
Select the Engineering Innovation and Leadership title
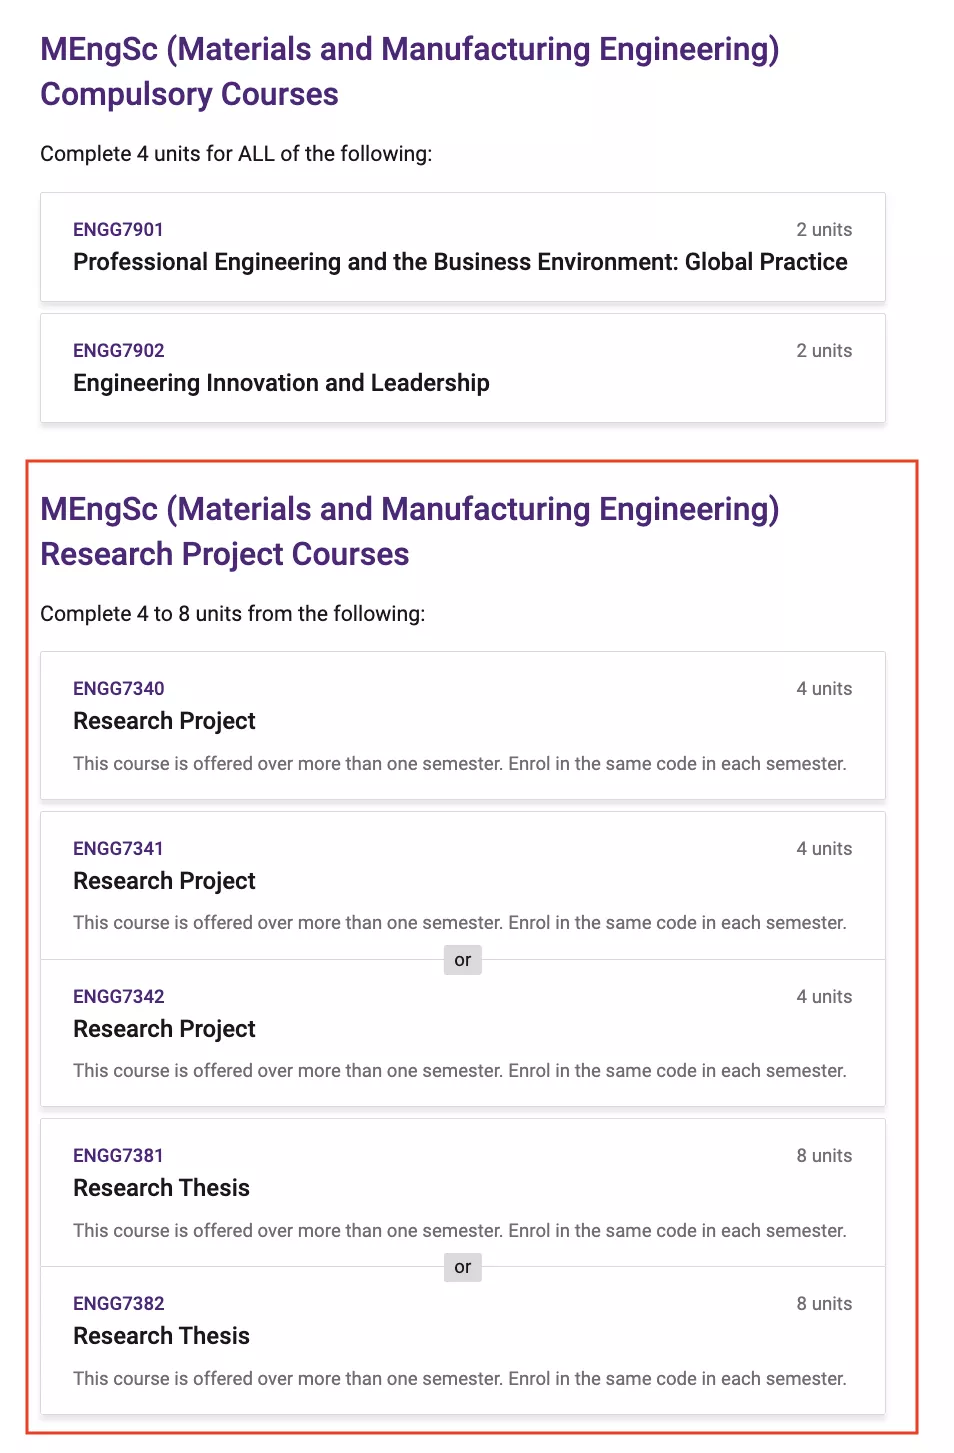click(281, 383)
